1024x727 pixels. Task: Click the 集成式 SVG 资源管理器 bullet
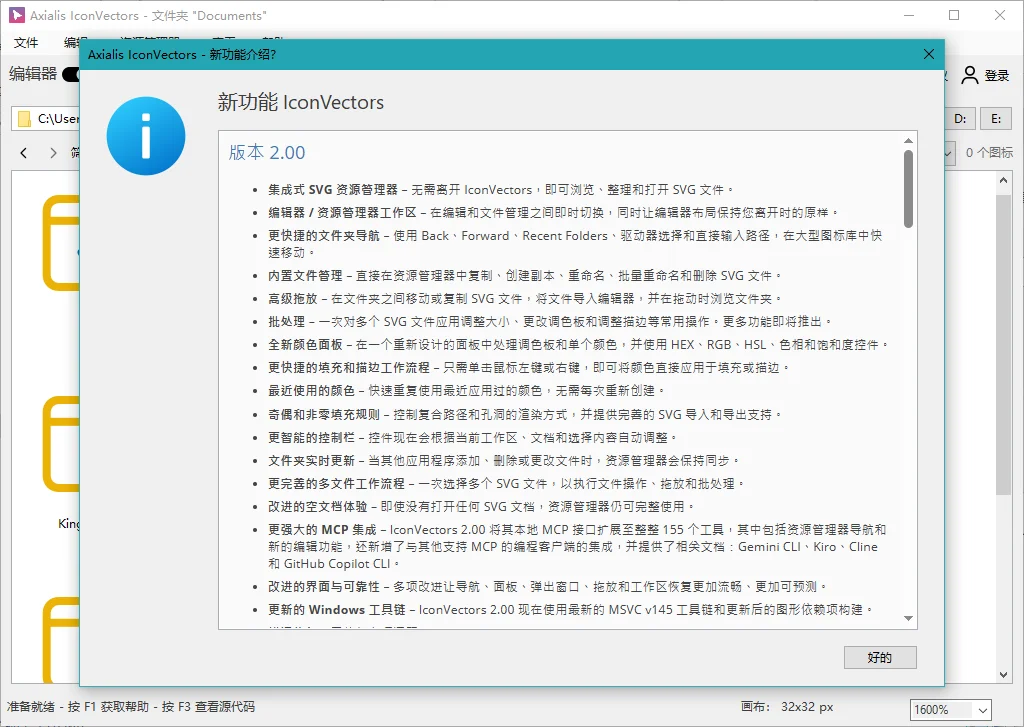pyautogui.click(x=500, y=189)
